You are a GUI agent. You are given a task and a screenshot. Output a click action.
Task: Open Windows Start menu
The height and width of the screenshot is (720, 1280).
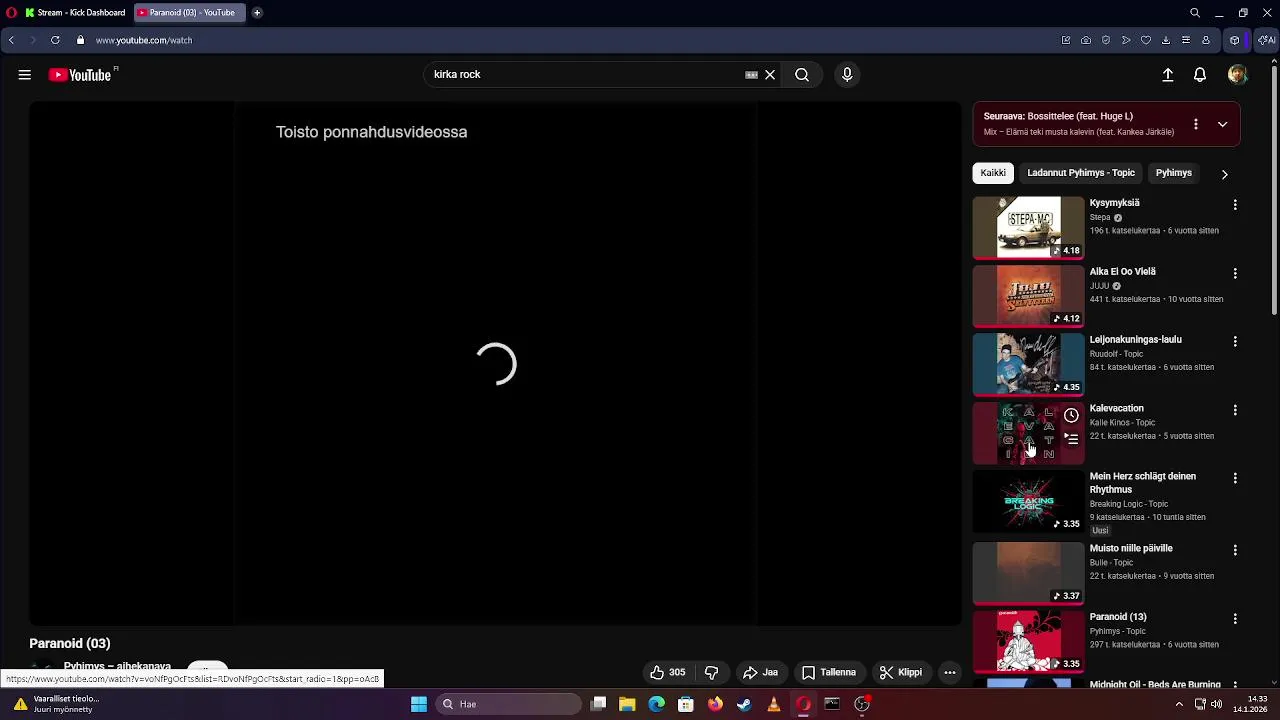[x=419, y=704]
